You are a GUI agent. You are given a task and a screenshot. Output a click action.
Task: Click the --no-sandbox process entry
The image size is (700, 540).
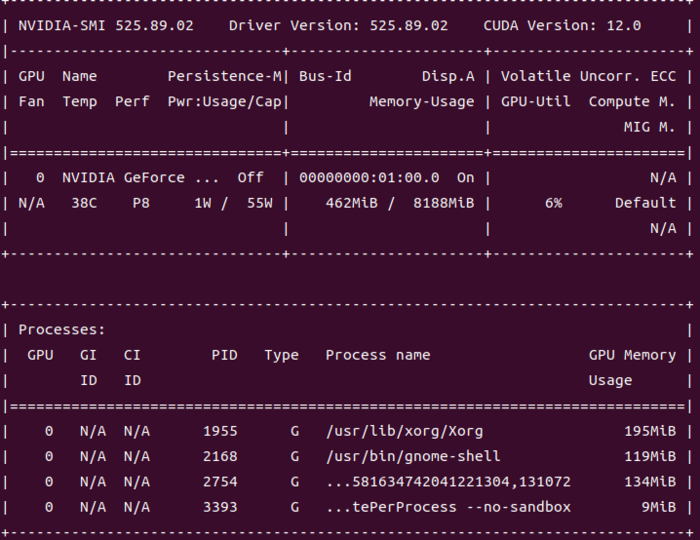pyautogui.click(x=448, y=507)
